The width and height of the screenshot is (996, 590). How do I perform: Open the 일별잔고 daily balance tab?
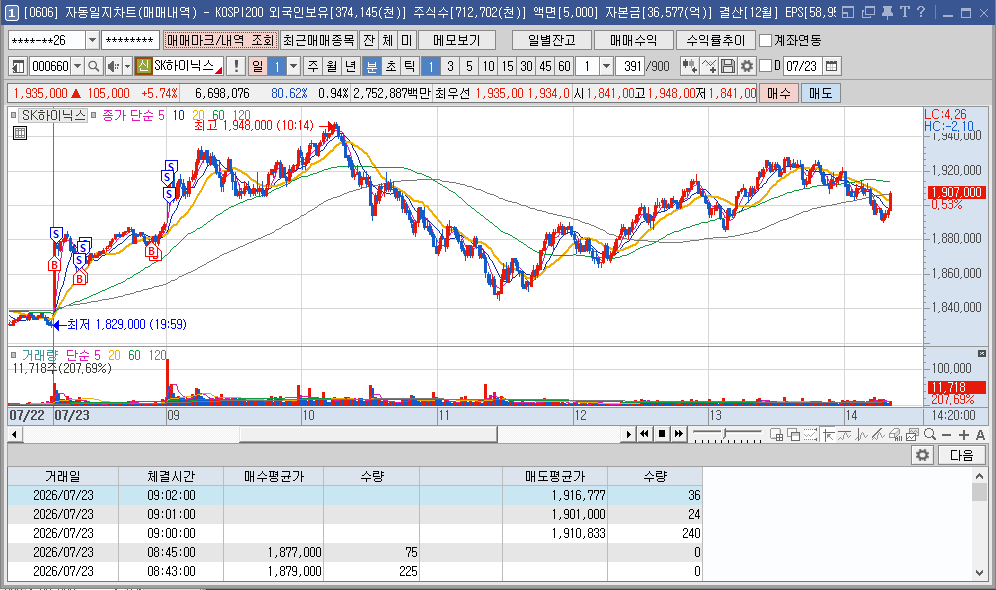point(552,40)
